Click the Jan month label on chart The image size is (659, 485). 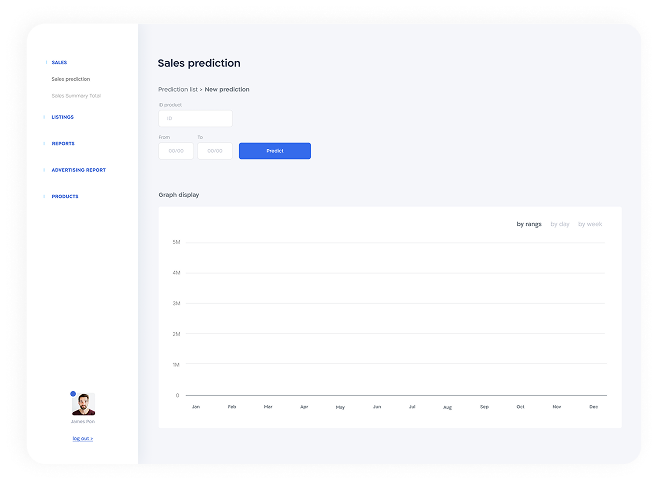point(196,407)
